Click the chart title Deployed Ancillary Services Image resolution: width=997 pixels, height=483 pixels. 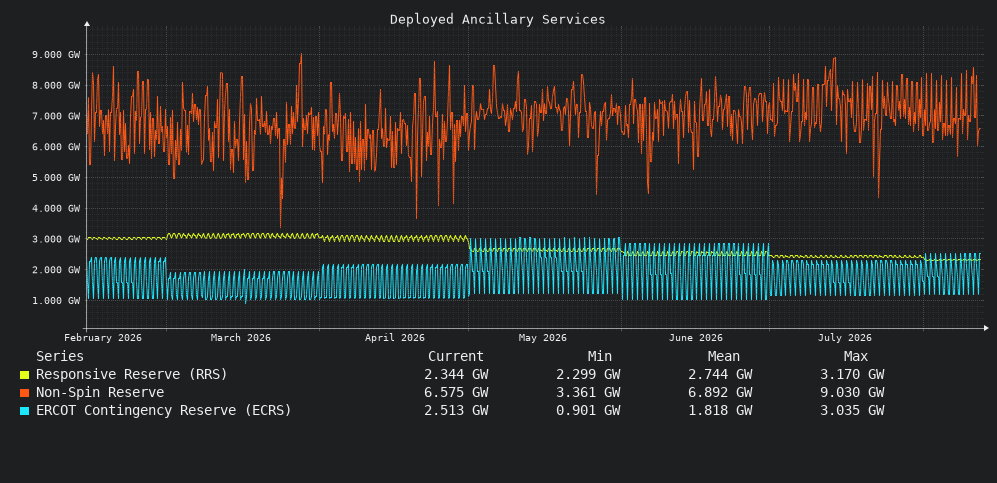click(x=498, y=20)
